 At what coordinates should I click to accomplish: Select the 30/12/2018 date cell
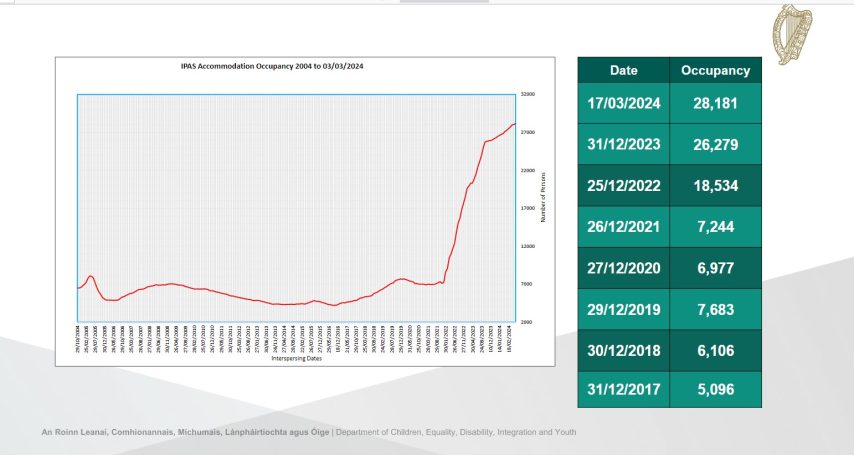click(622, 347)
